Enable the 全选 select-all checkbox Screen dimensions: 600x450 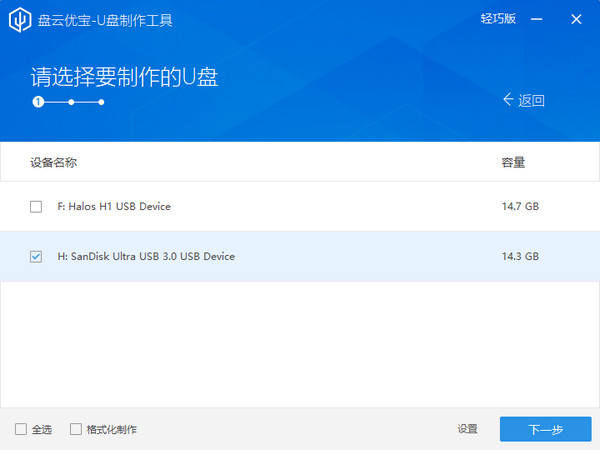tap(21, 429)
